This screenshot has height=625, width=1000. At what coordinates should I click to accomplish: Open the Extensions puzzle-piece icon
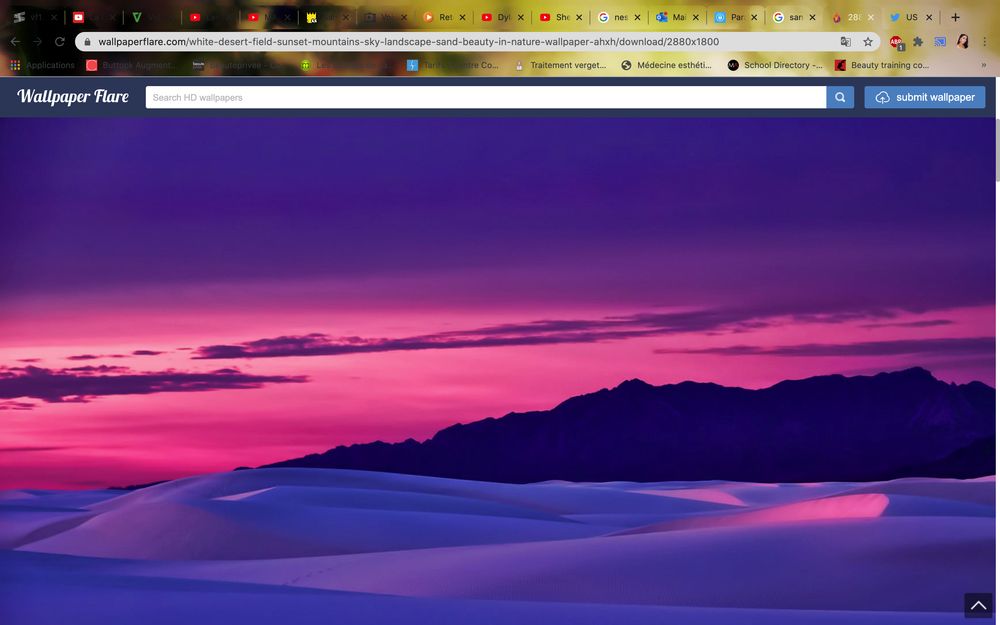click(x=918, y=41)
